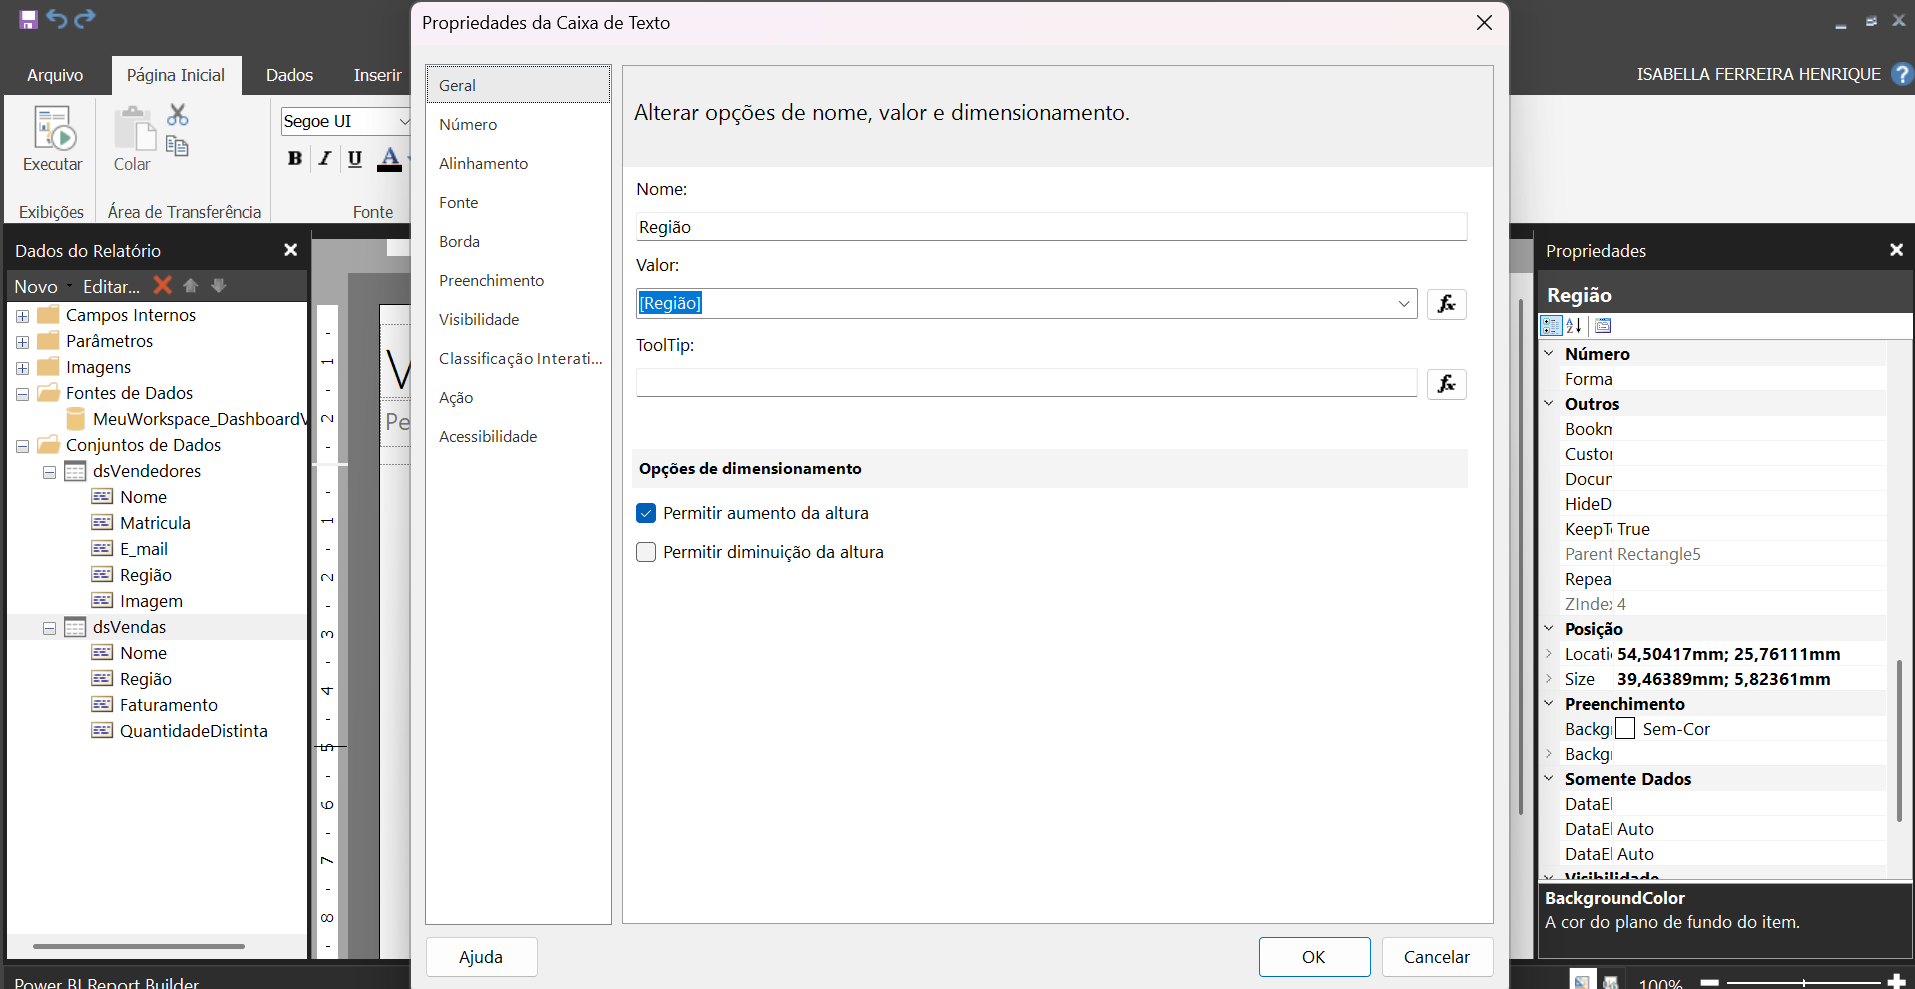The image size is (1915, 989).
Task: Enable Permitir aumento da altura checkbox
Action: pos(646,513)
